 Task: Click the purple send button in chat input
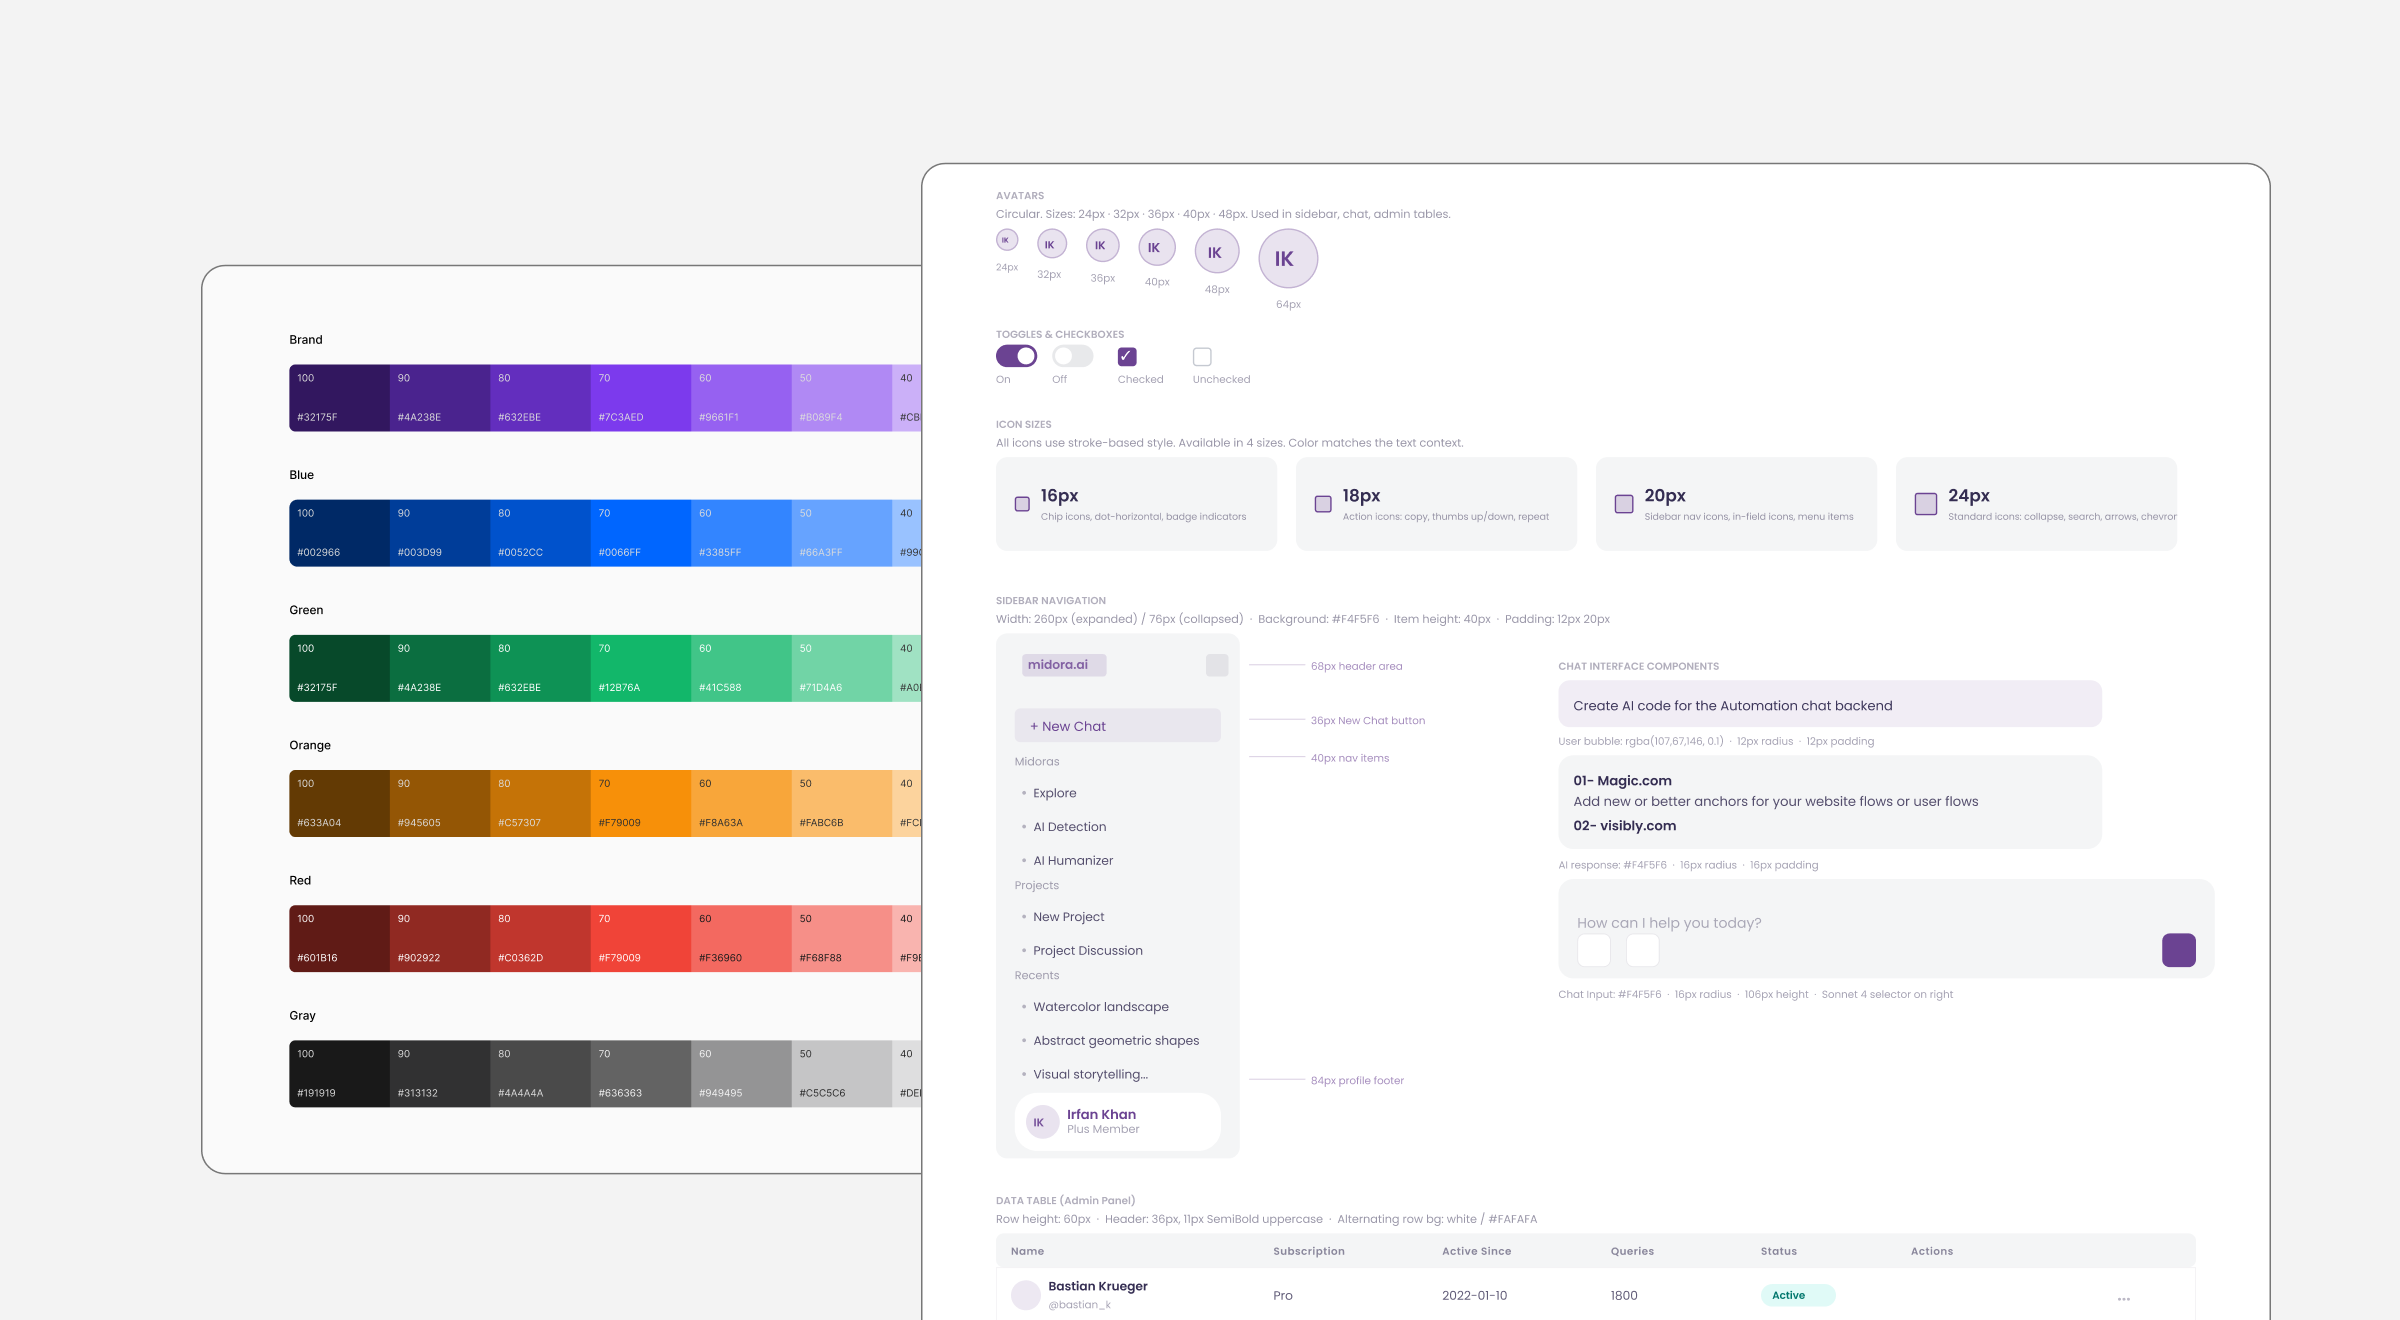[2178, 950]
